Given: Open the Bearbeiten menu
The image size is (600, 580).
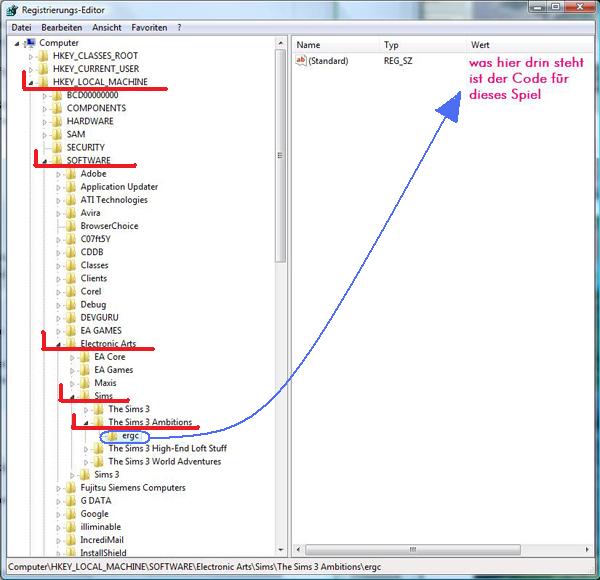Looking at the screenshot, I should (62, 27).
